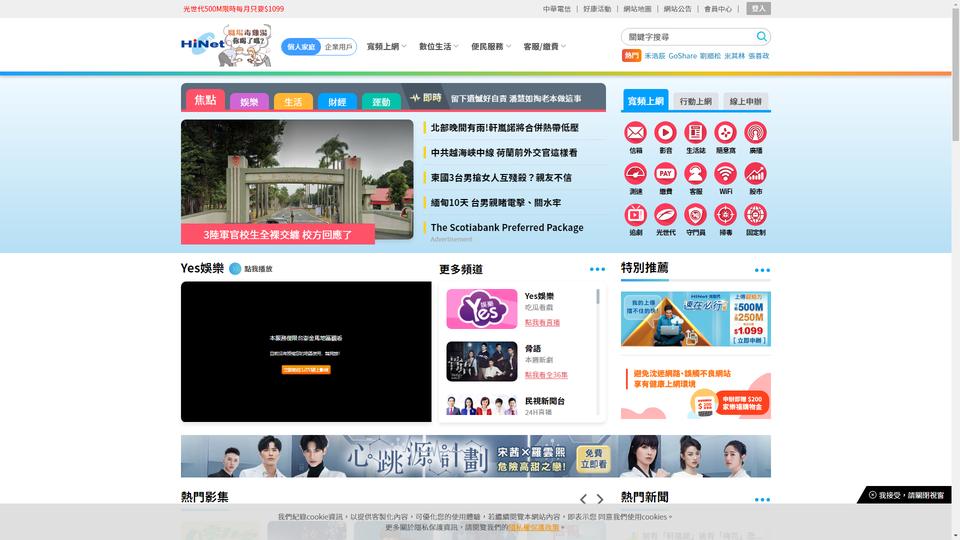Open the 信箱 mail icon
This screenshot has height=540, width=960.
636,133
